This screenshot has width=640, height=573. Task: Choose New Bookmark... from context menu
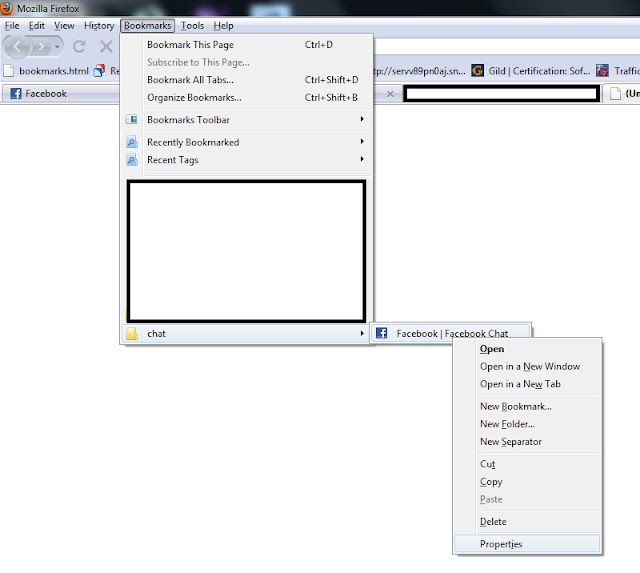click(527, 406)
